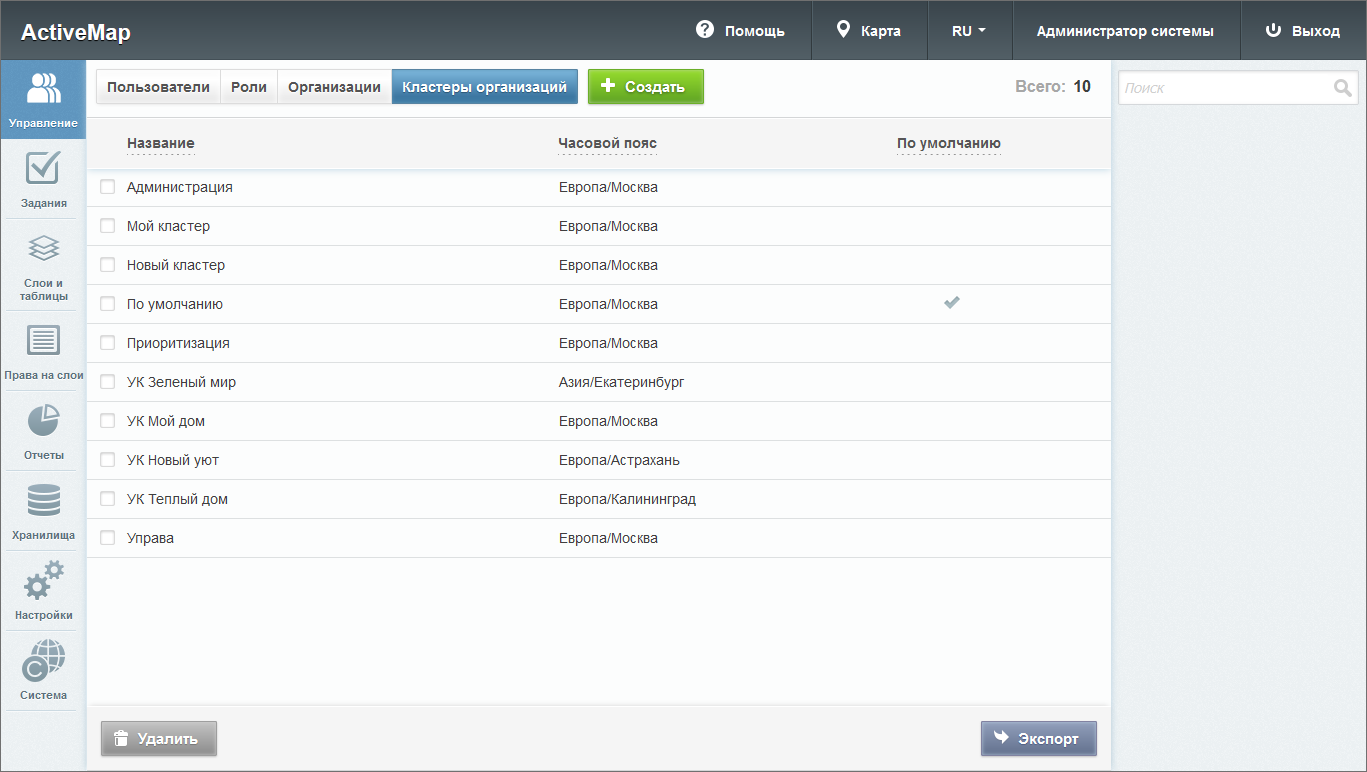Open the Настройки gears icon

coord(43,581)
